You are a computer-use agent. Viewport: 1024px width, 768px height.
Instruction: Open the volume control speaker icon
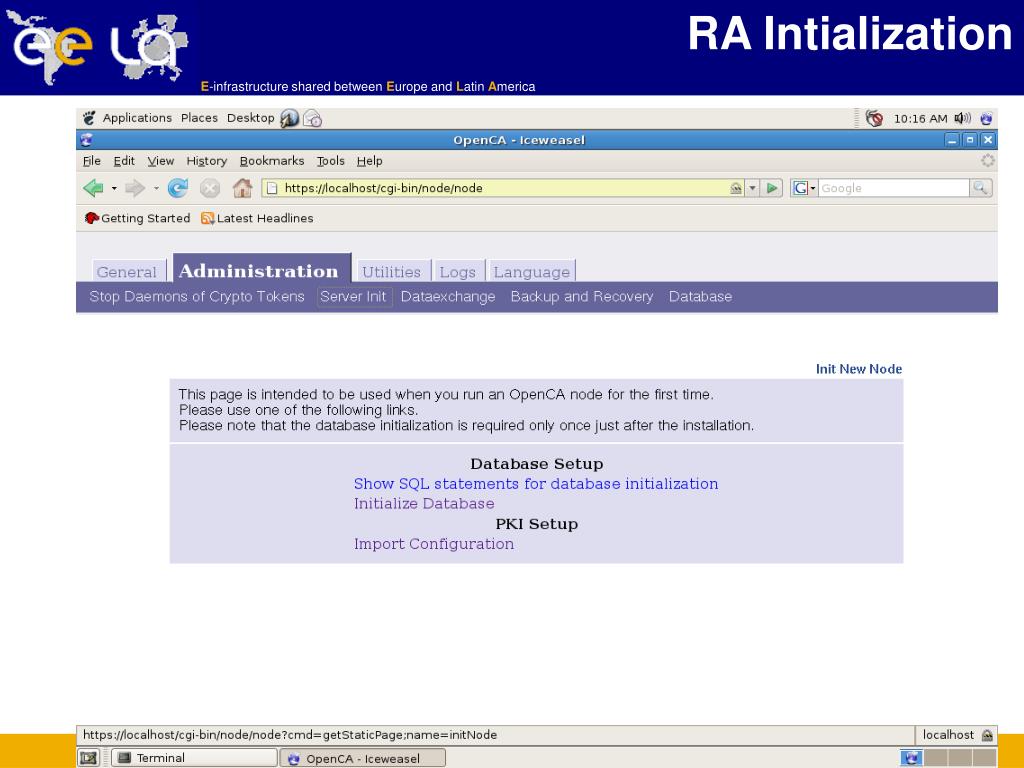(963, 118)
